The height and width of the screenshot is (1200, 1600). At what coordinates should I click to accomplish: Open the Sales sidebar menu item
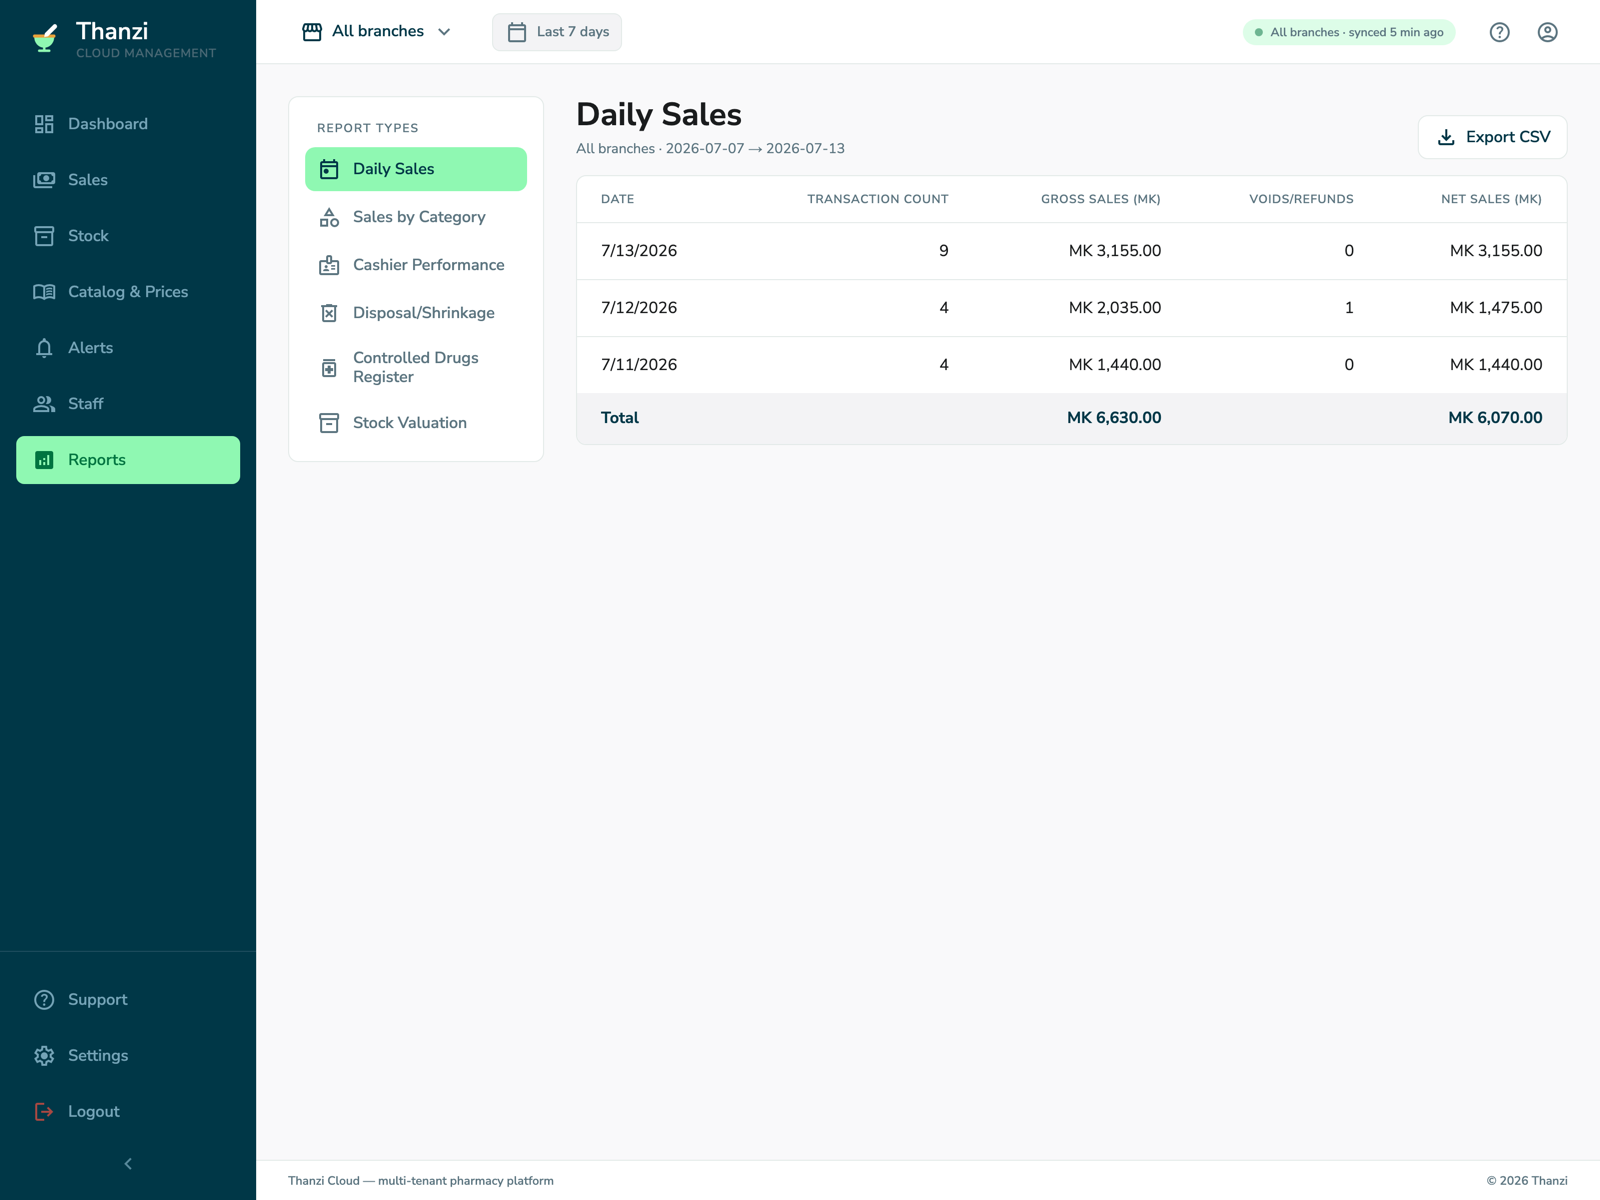point(128,180)
